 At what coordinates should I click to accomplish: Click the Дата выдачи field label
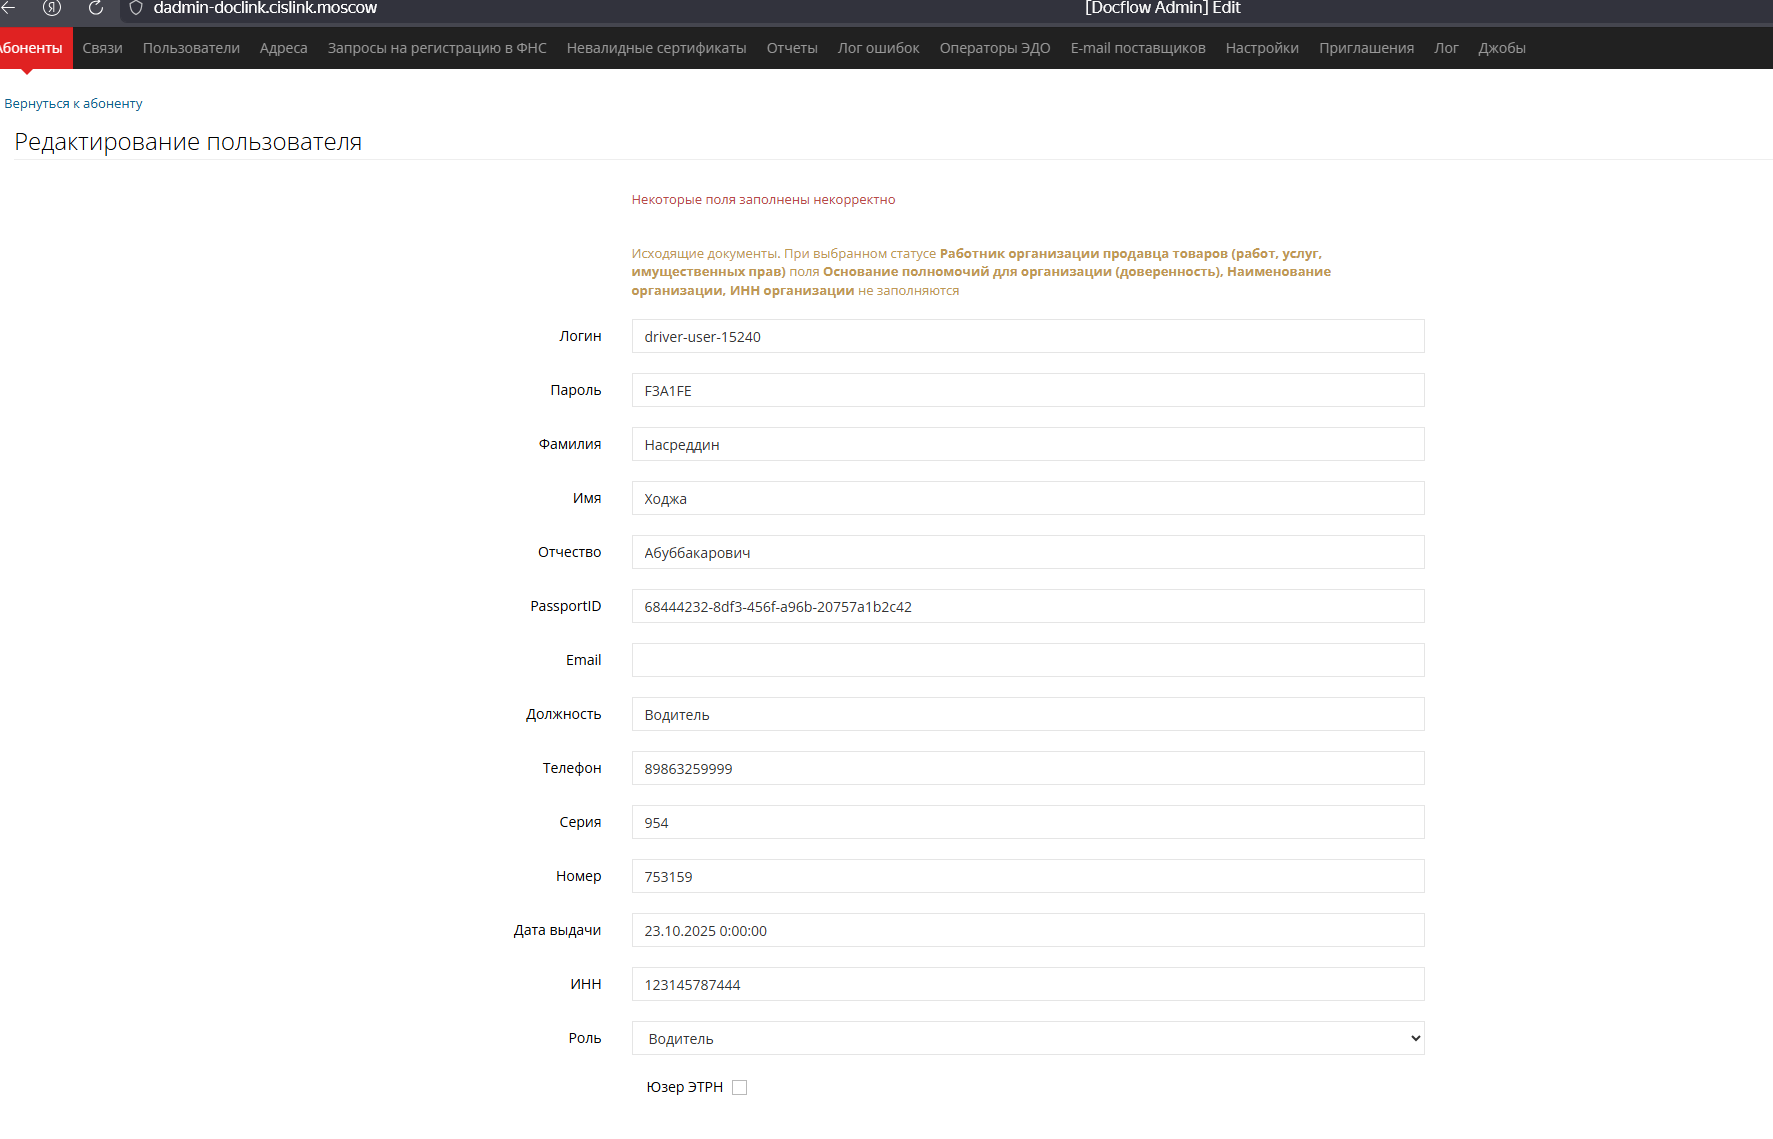(557, 930)
